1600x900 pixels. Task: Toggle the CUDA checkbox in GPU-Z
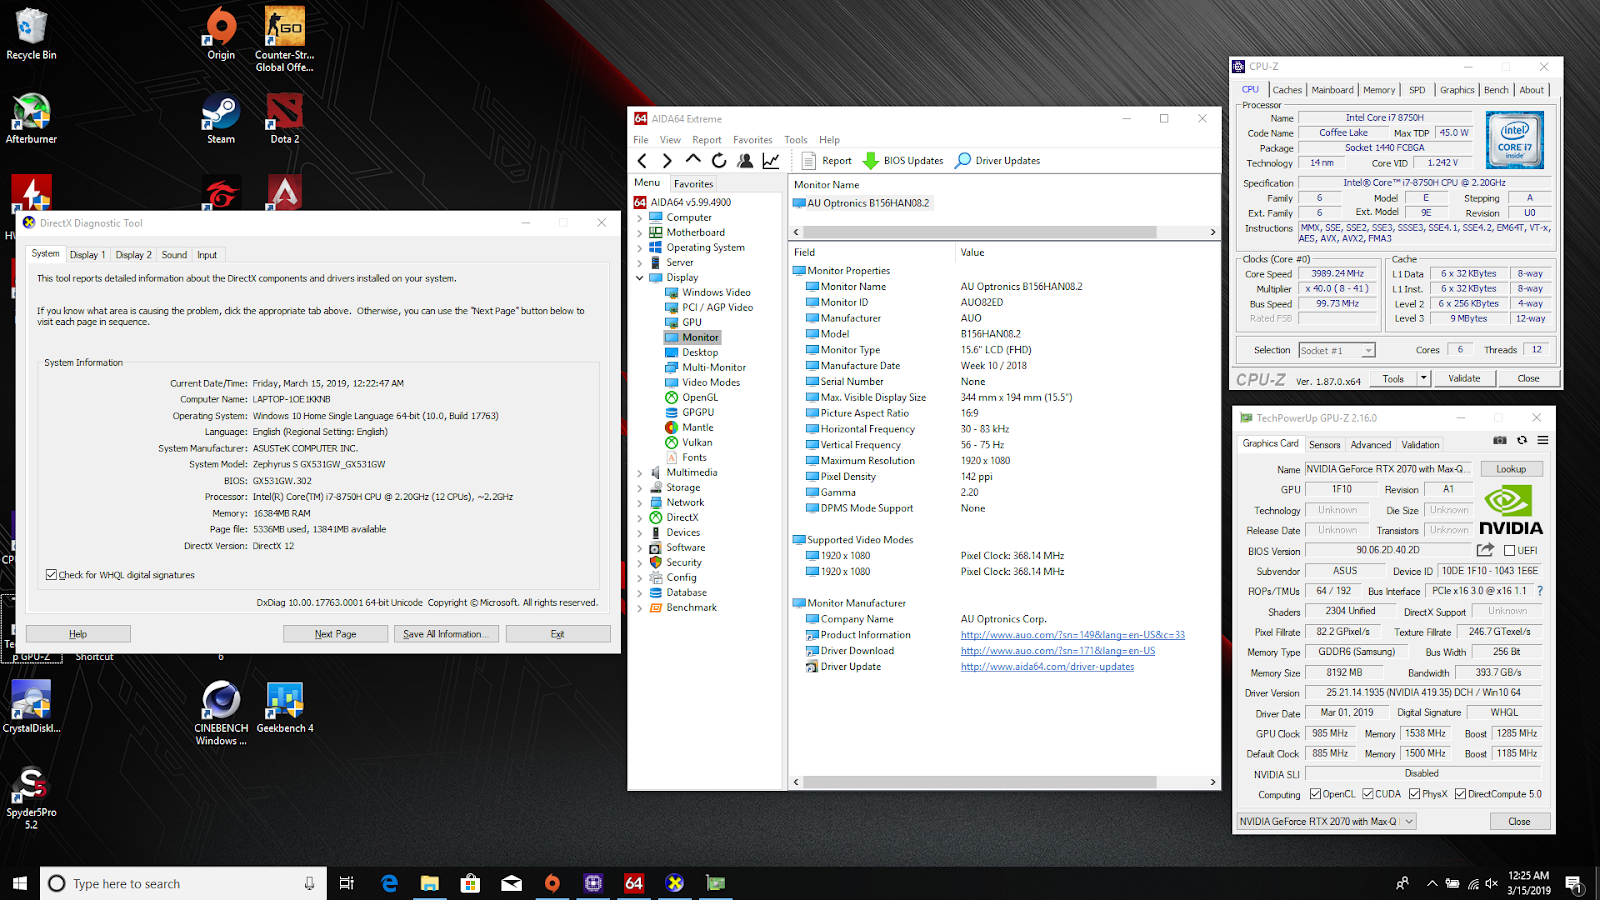[1367, 794]
